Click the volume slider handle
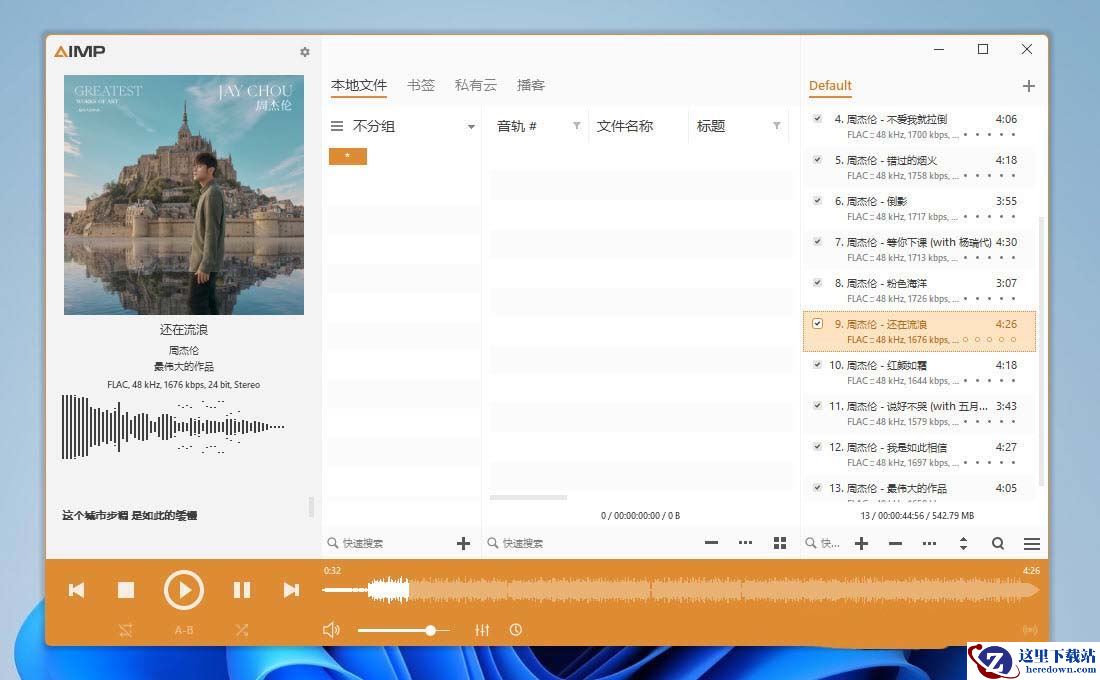The height and width of the screenshot is (680, 1100). click(430, 630)
